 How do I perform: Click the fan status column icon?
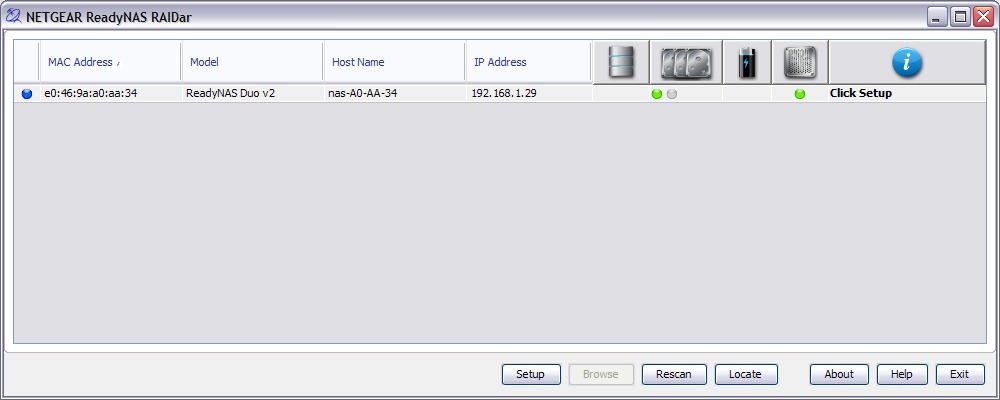point(800,63)
